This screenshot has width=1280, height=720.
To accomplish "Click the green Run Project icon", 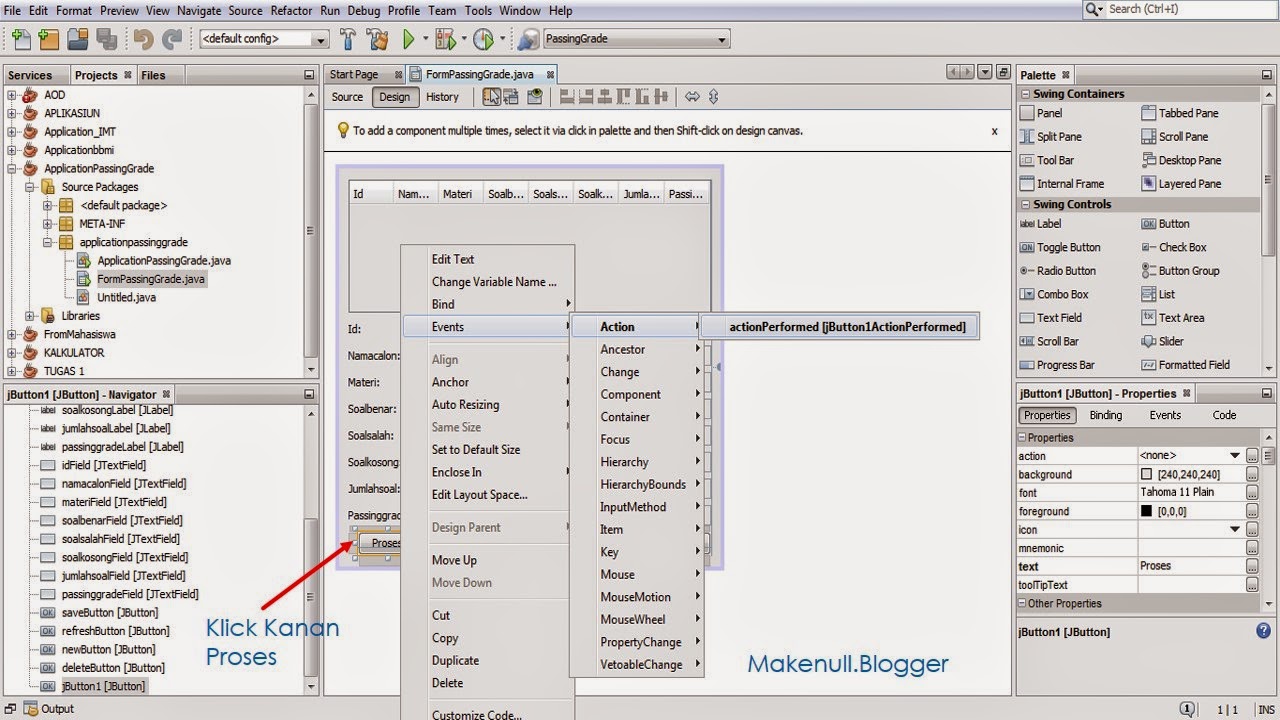I will tap(408, 39).
